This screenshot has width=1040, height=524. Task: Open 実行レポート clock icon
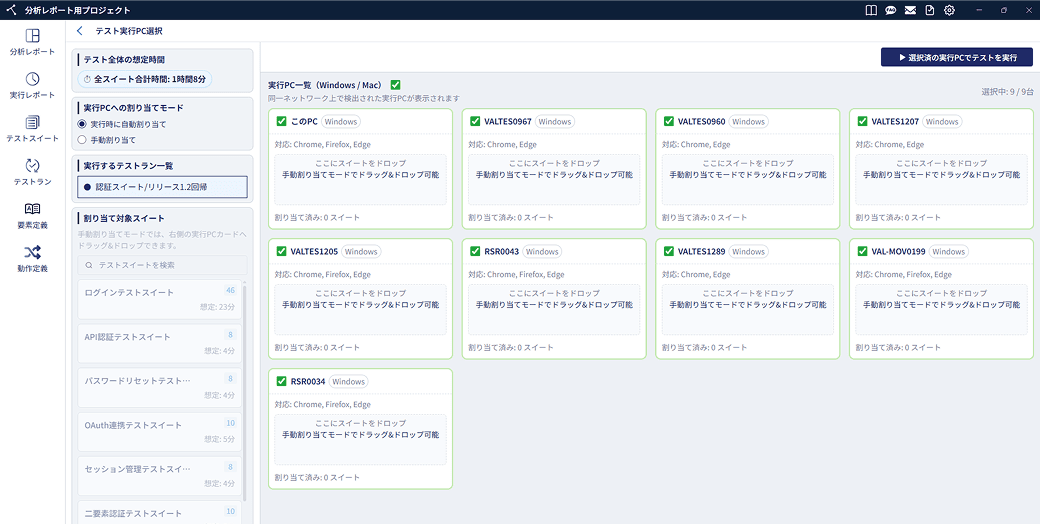coord(32,80)
